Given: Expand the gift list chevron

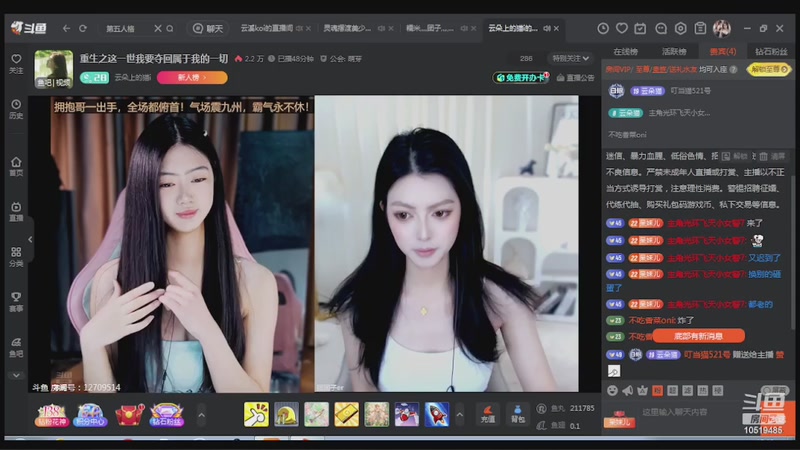Looking at the screenshot, I should [460, 415].
